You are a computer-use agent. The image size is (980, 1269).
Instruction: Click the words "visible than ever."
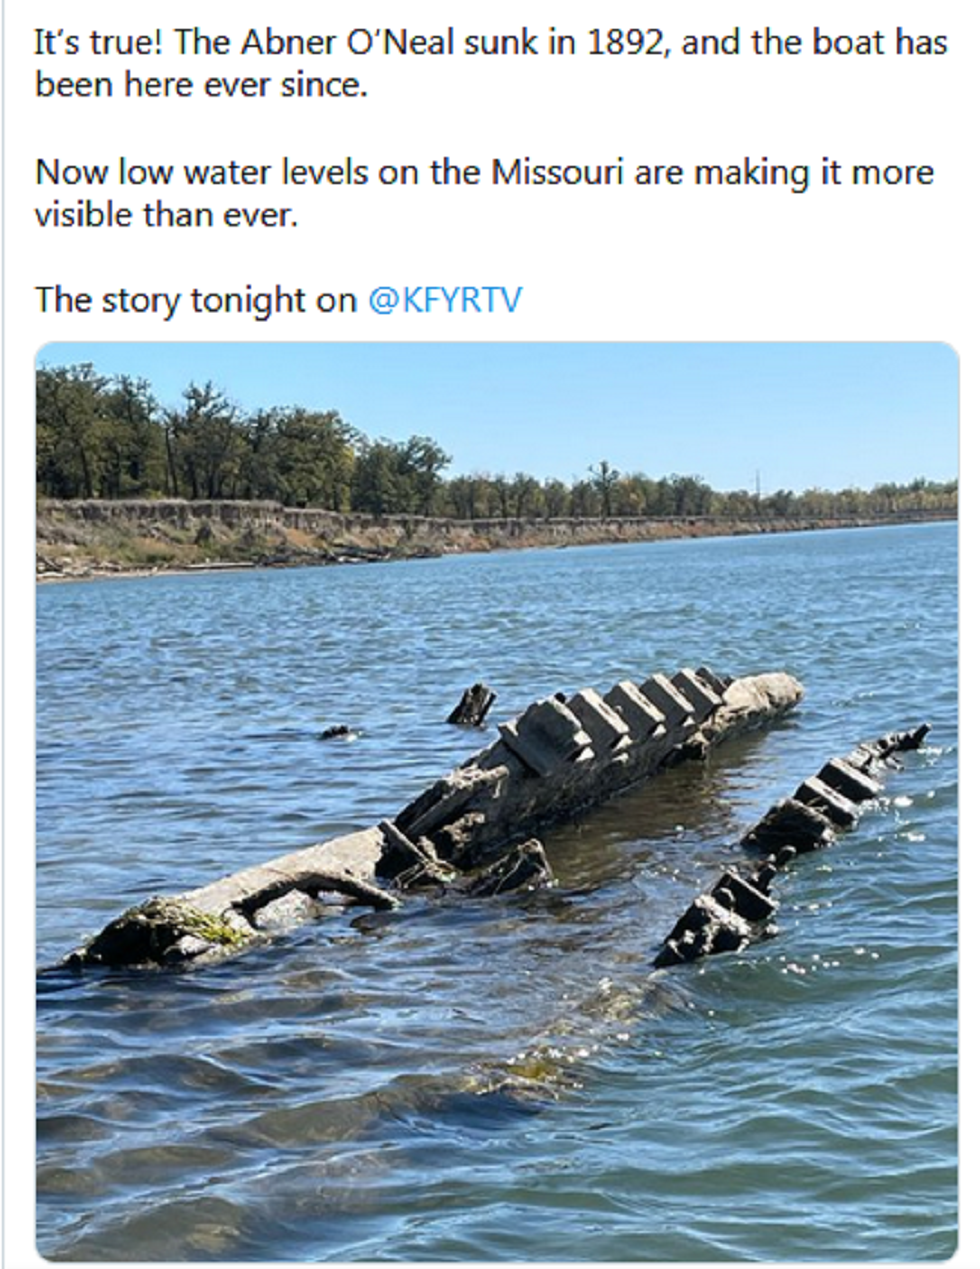click(166, 215)
